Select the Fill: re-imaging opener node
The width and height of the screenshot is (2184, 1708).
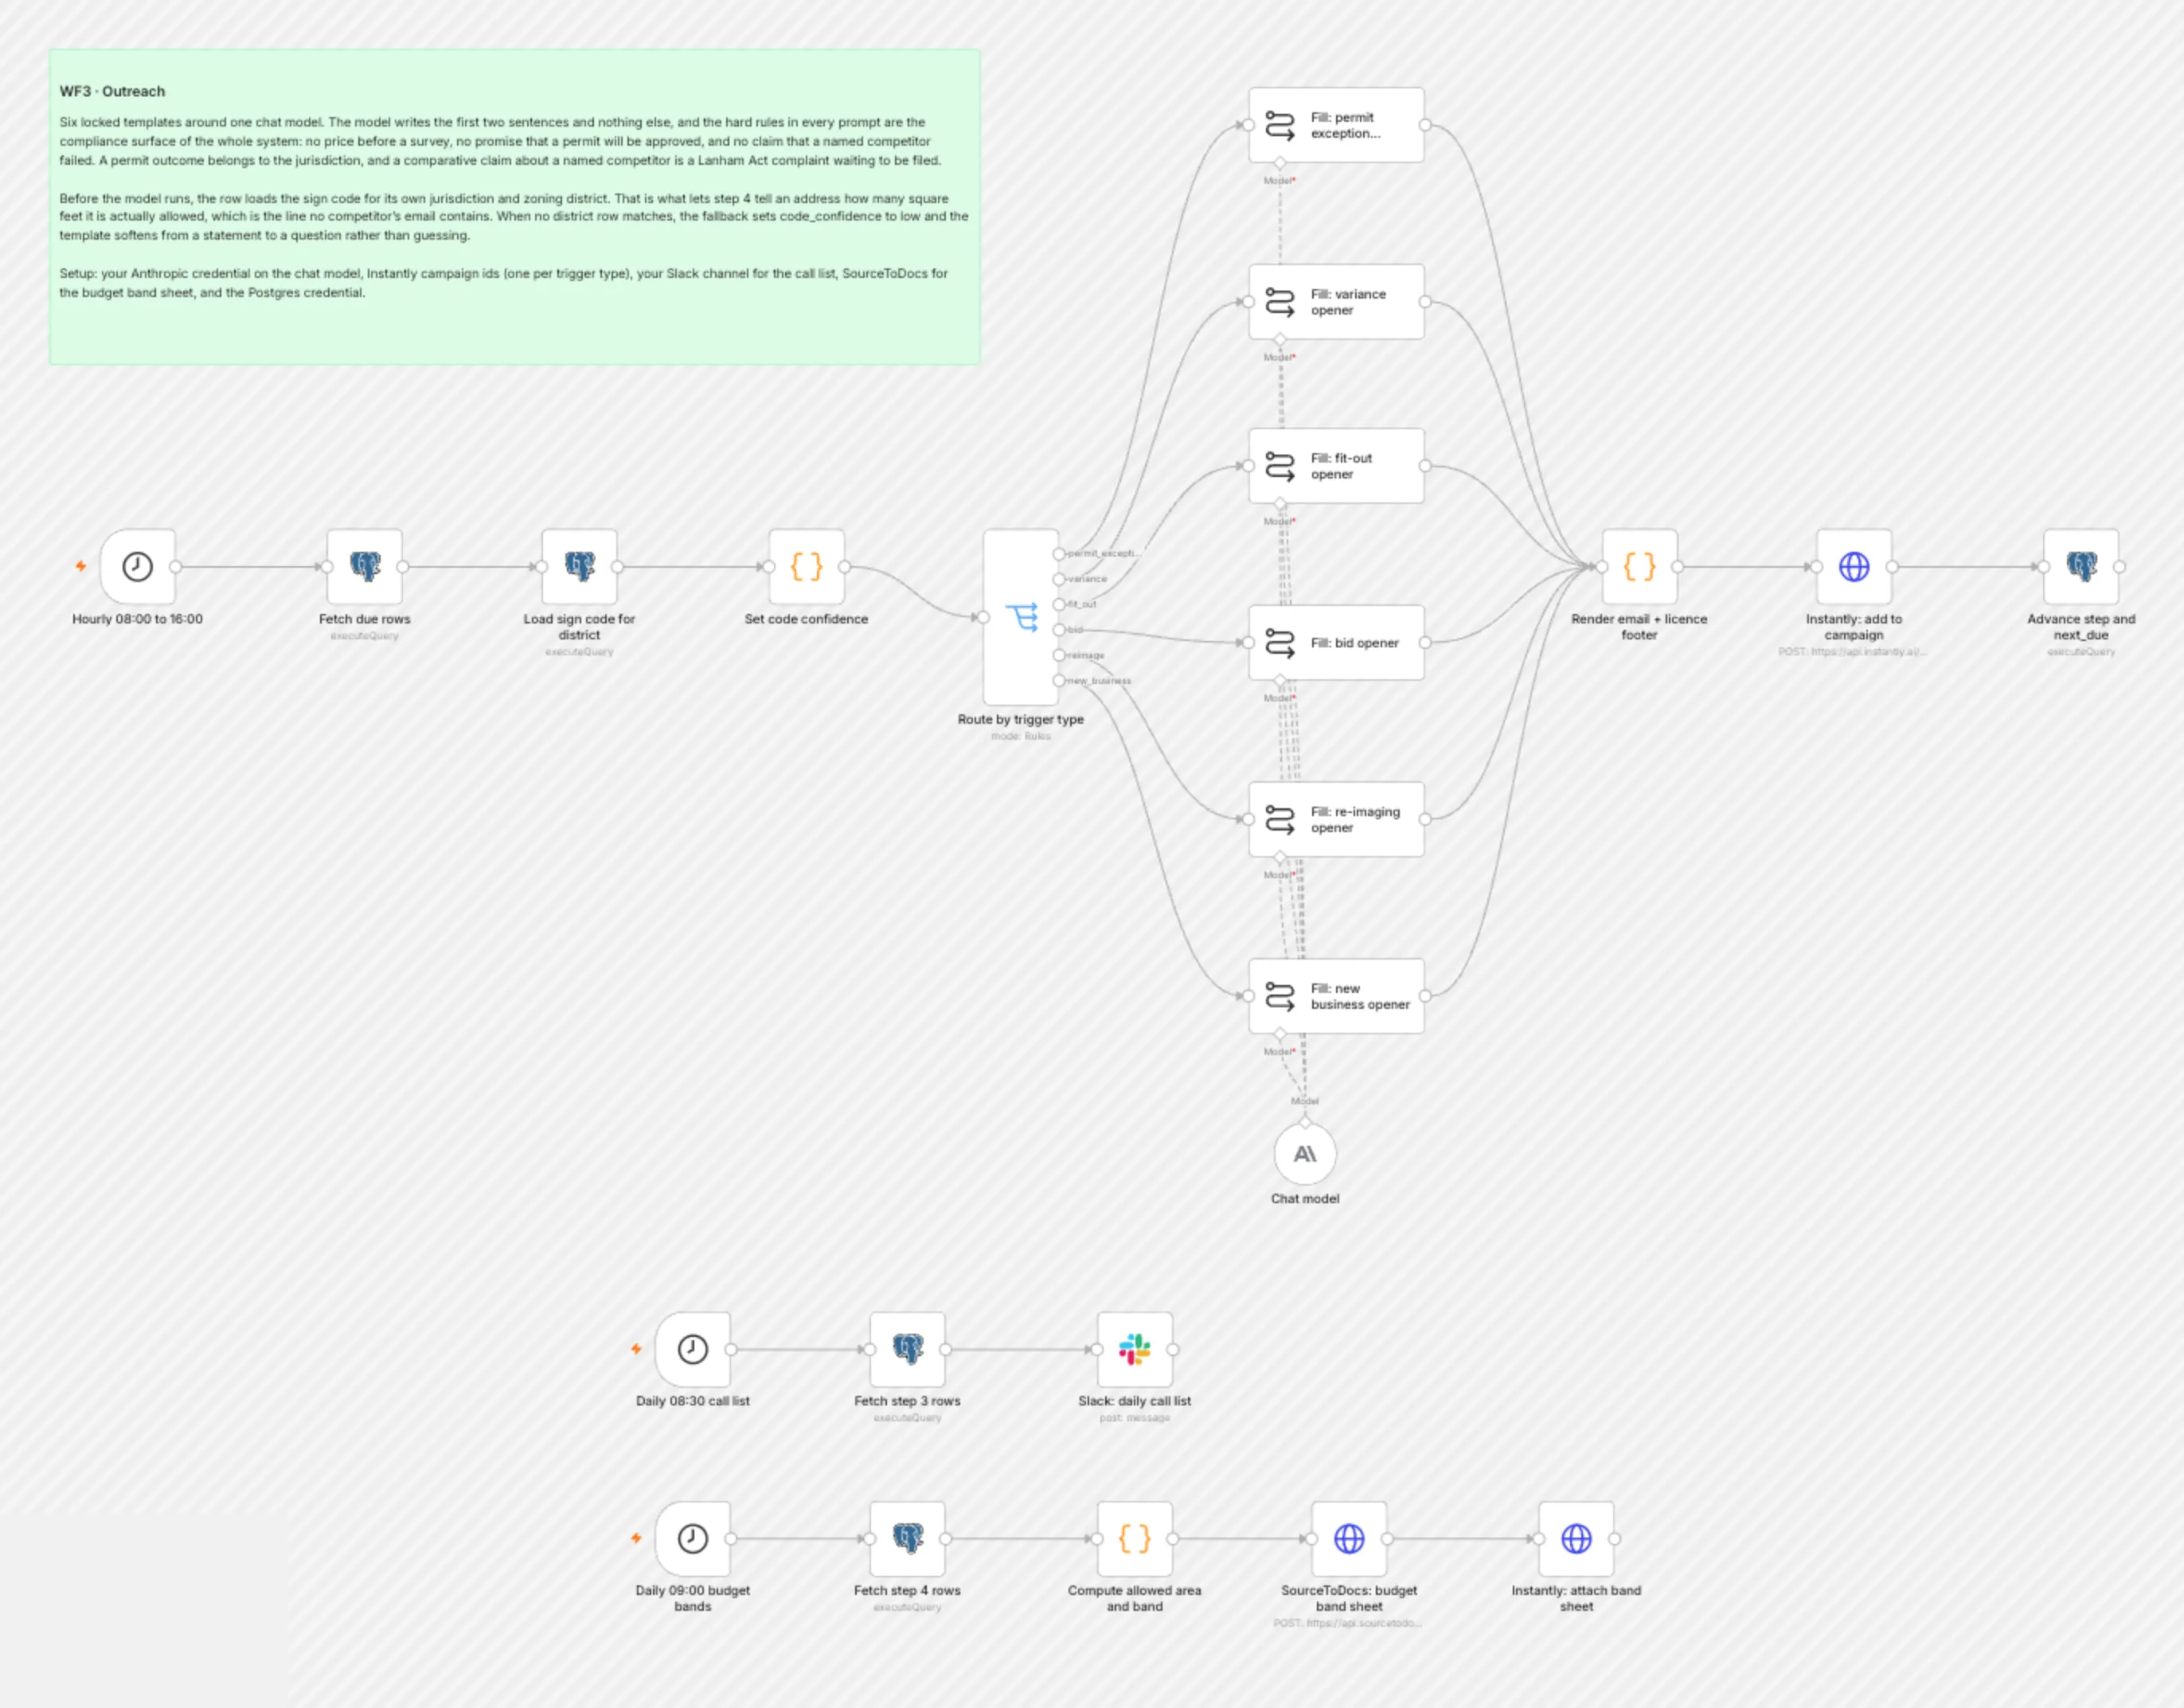(1336, 819)
